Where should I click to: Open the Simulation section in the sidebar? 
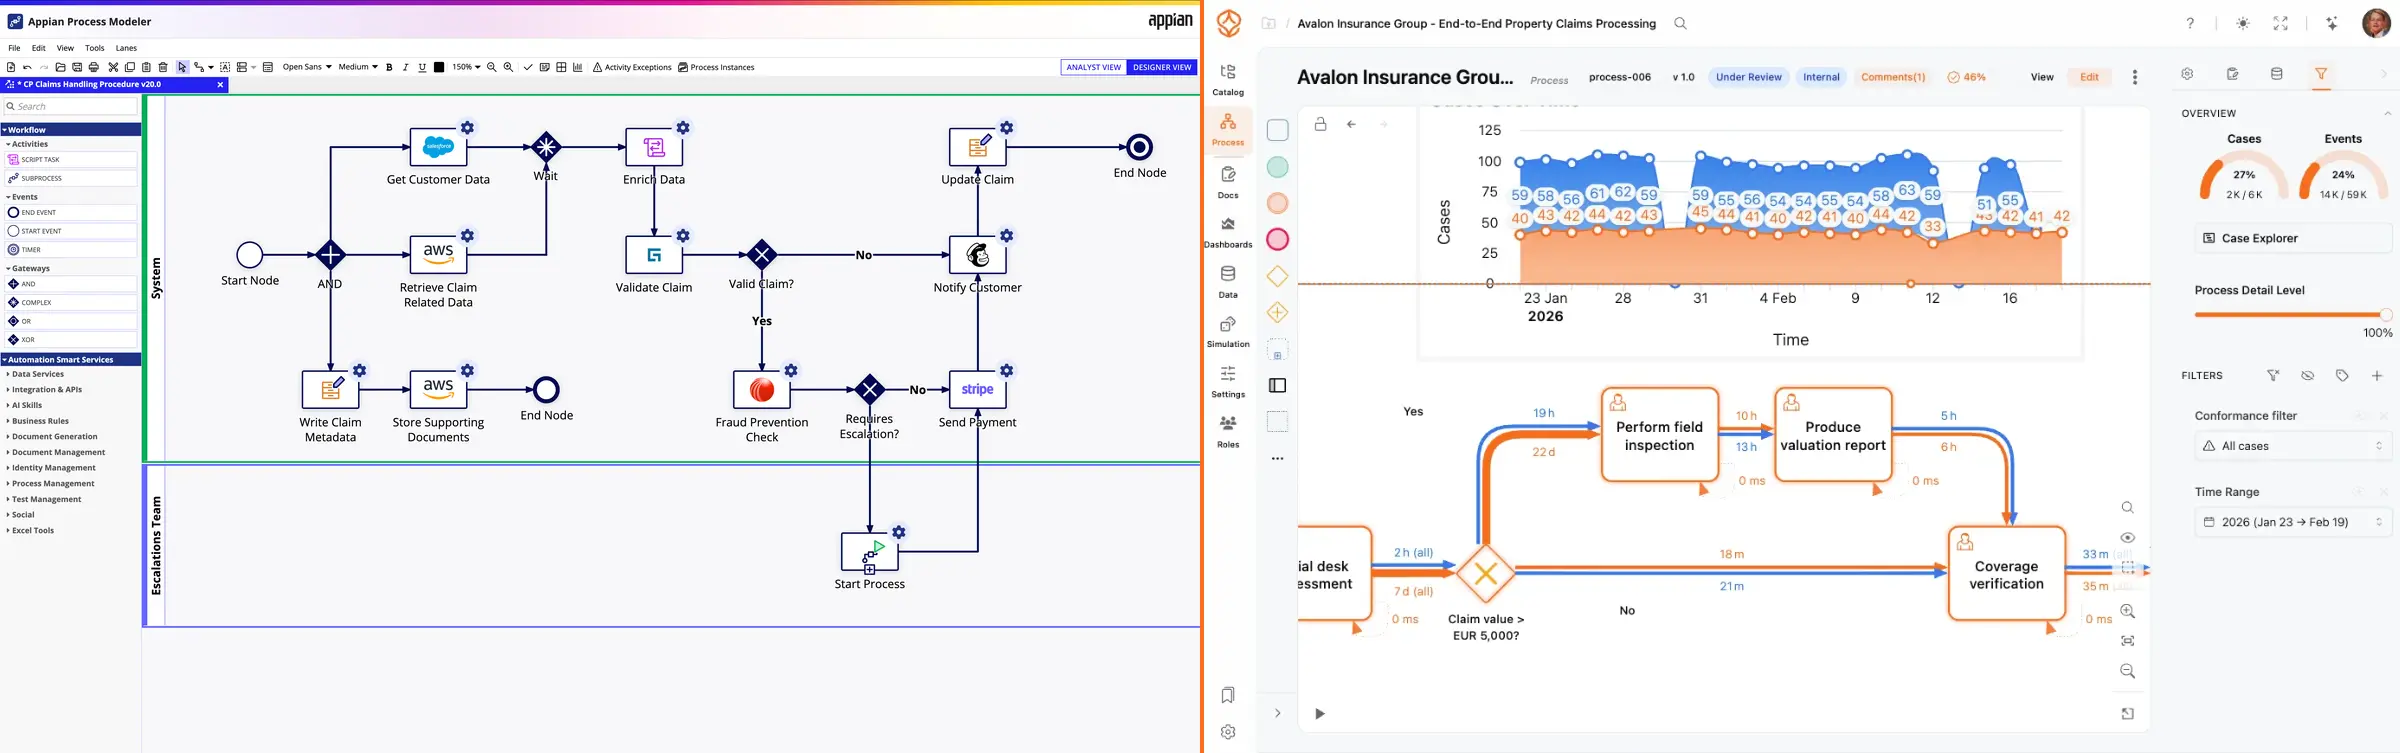point(1228,332)
